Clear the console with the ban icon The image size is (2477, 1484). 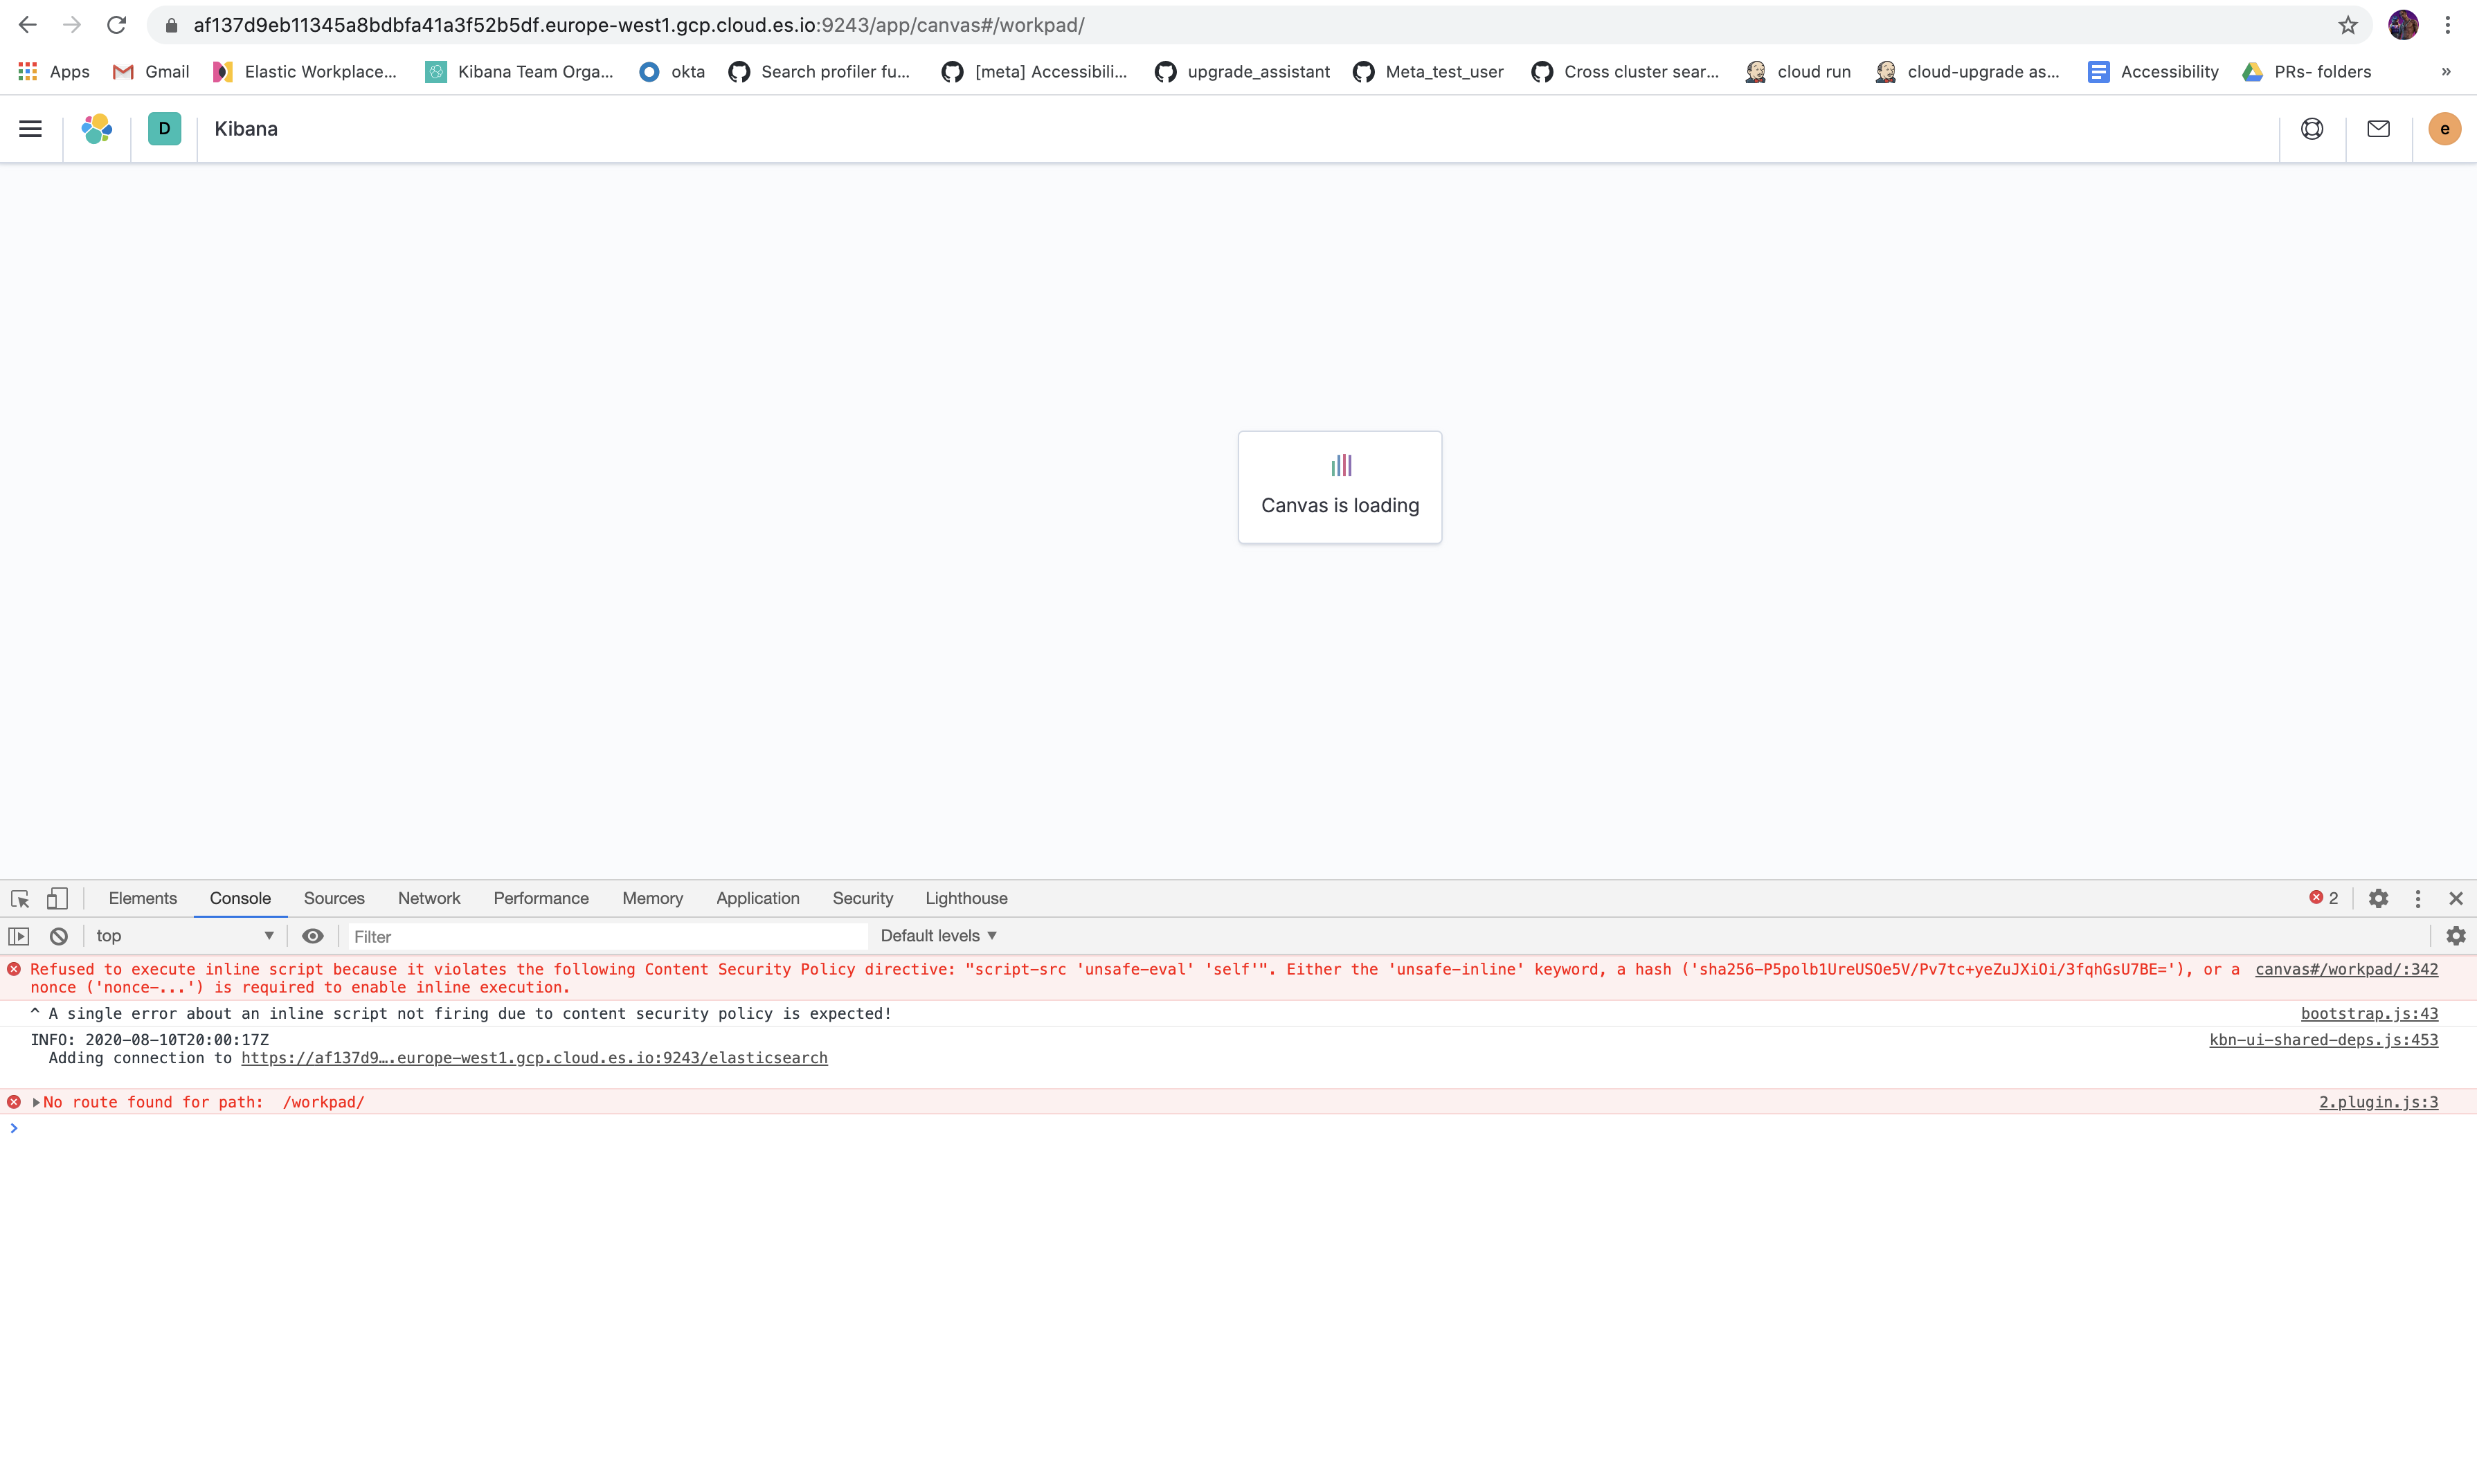click(58, 936)
